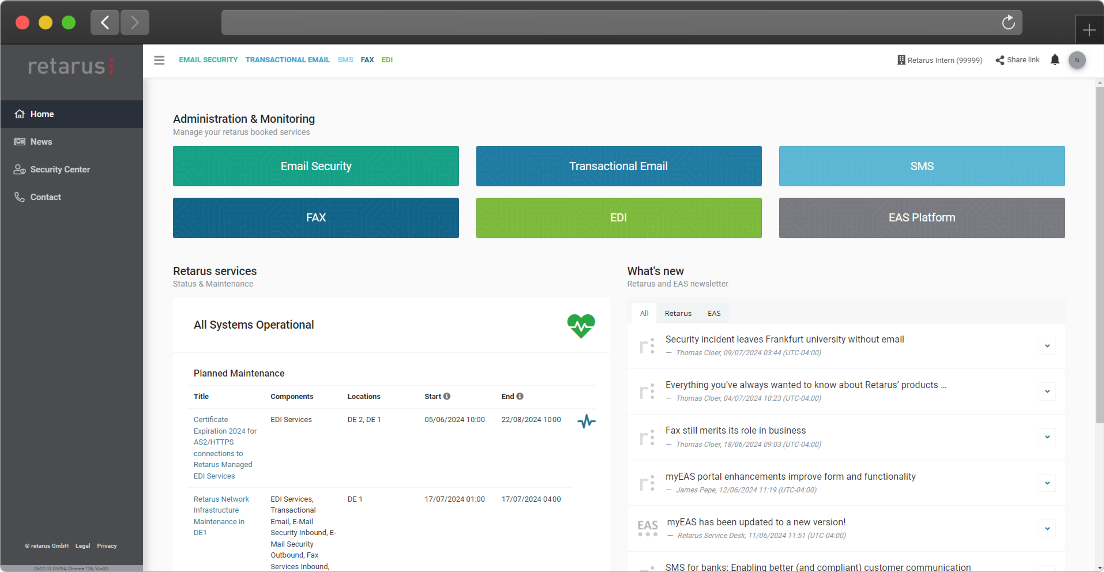Click the '17/07/2024 01:00' start cell
The height and width of the screenshot is (572, 1104).
pos(454,499)
